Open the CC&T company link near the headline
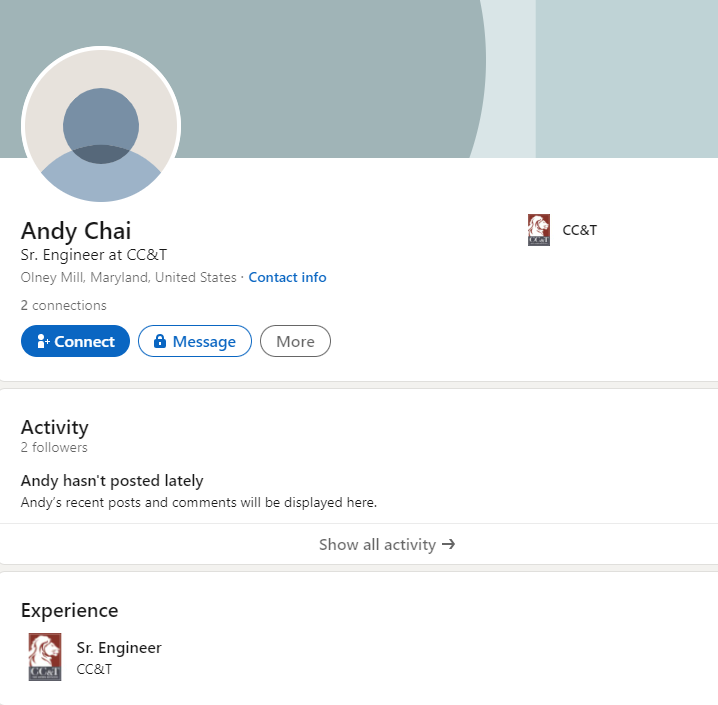The width and height of the screenshot is (718, 705). [x=579, y=230]
